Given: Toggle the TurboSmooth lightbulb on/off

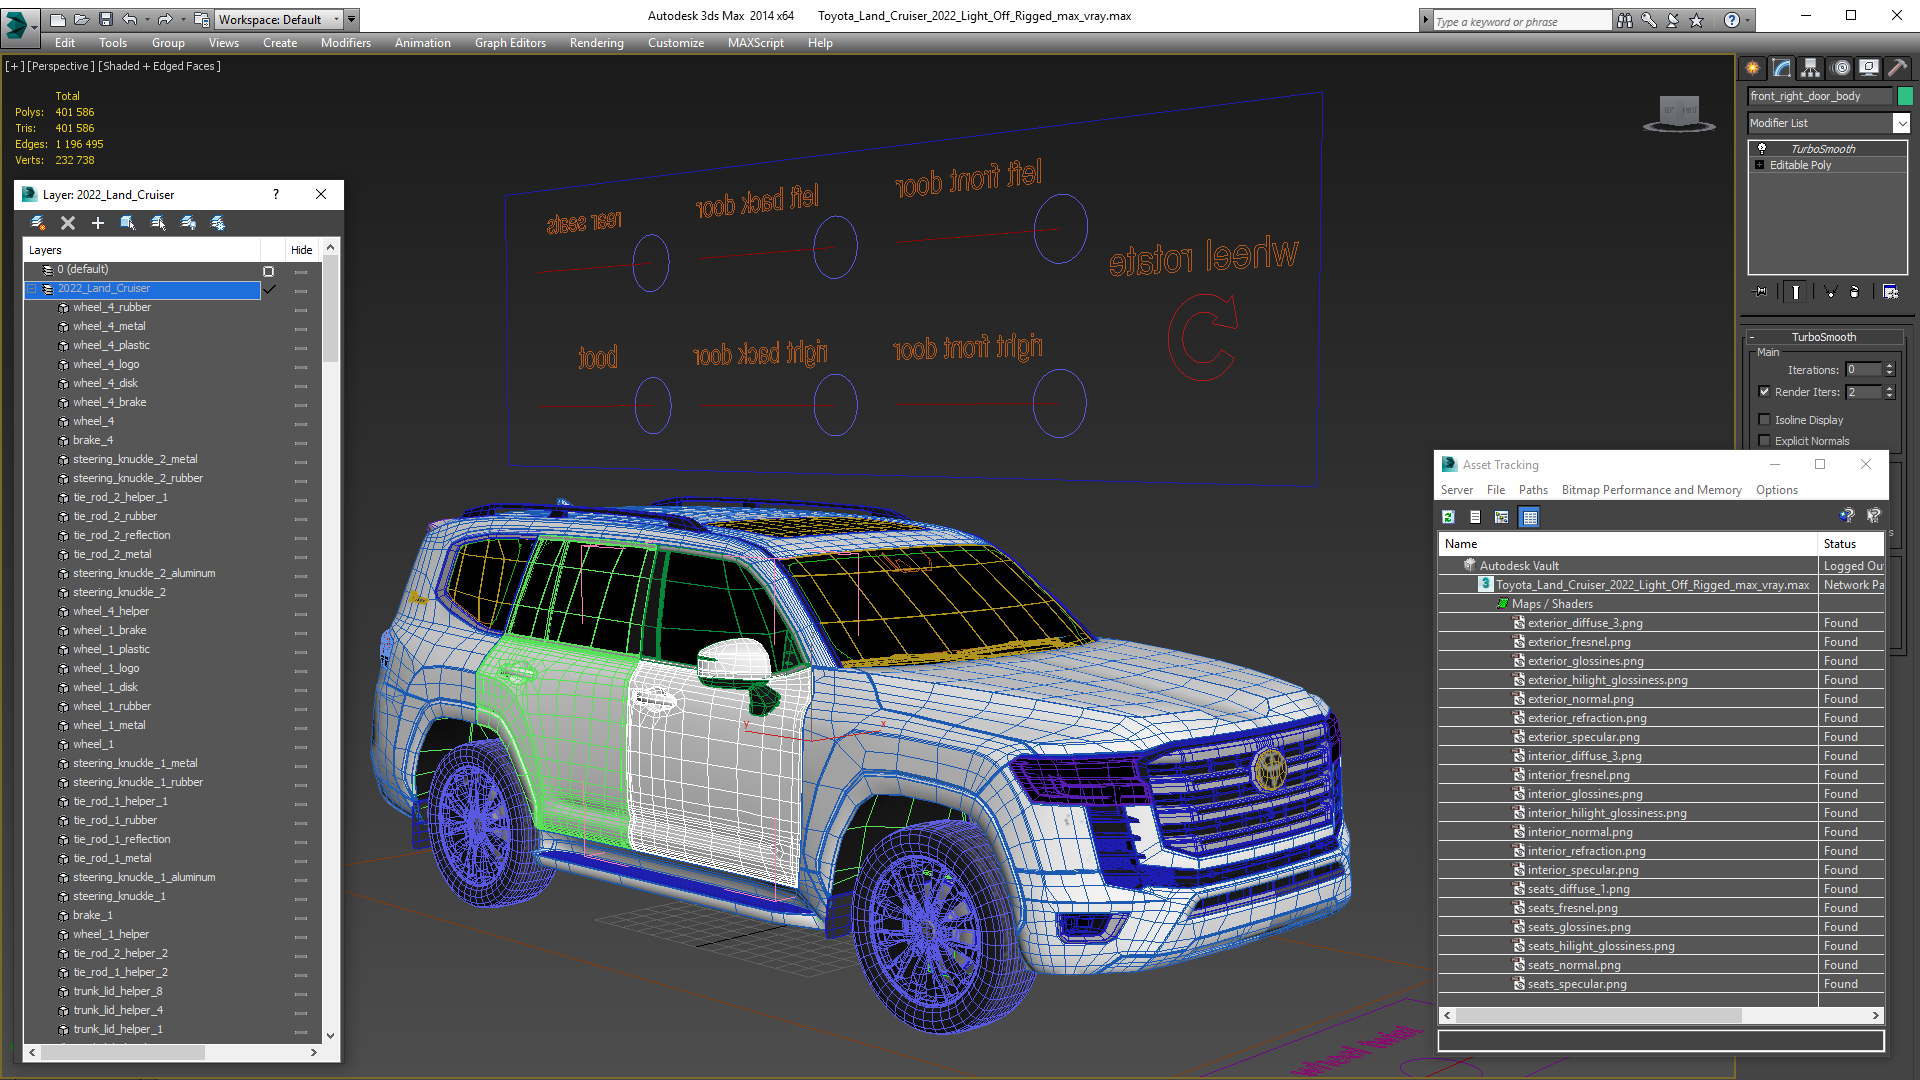Looking at the screenshot, I should (x=1762, y=148).
